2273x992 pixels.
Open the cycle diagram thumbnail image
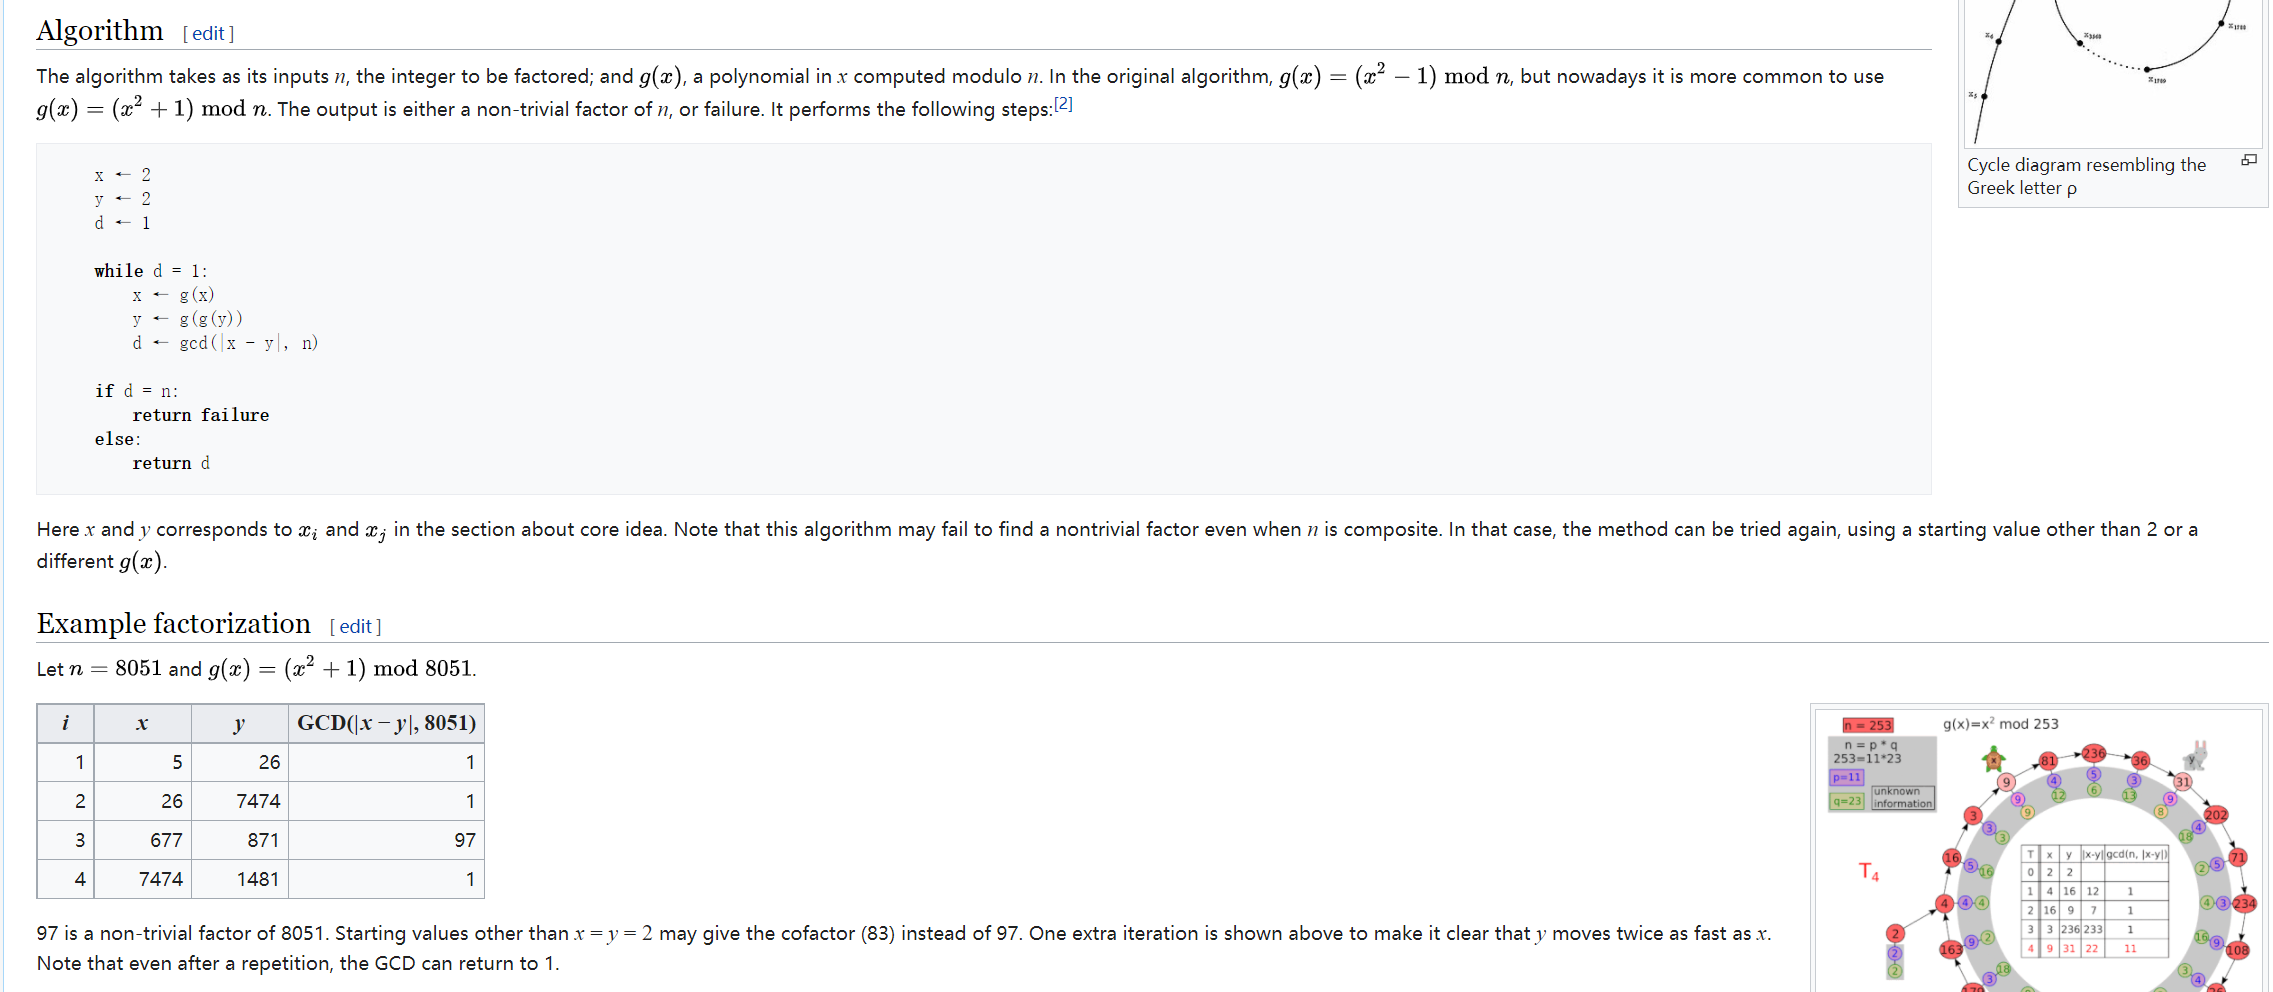pos(2112,70)
